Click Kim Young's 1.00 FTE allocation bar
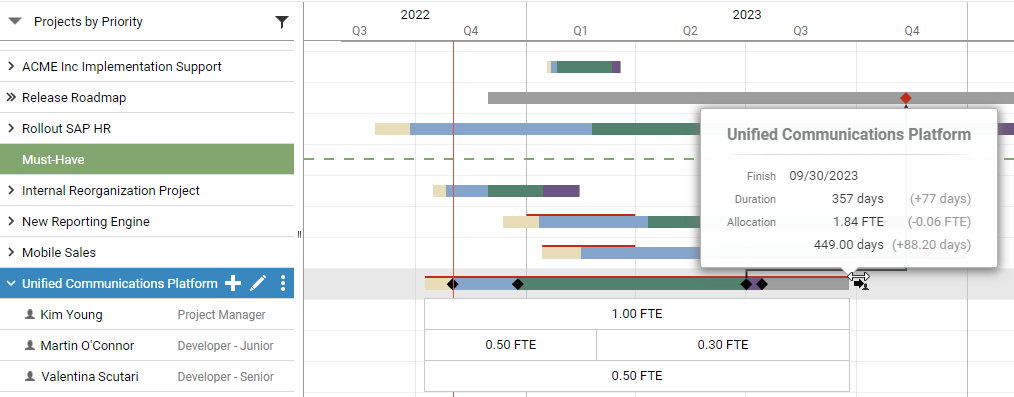 point(637,314)
